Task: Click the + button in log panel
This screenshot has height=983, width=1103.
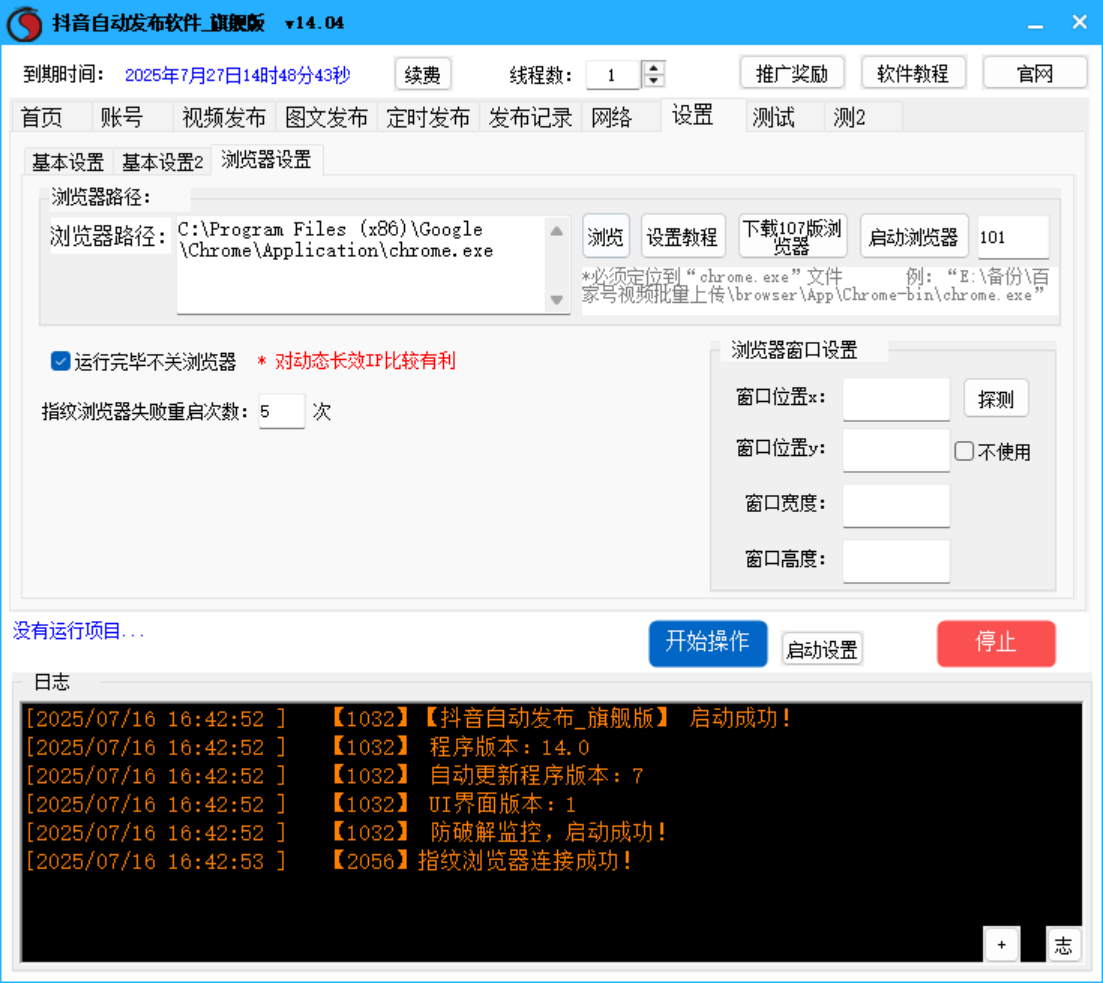Action: 1002,944
